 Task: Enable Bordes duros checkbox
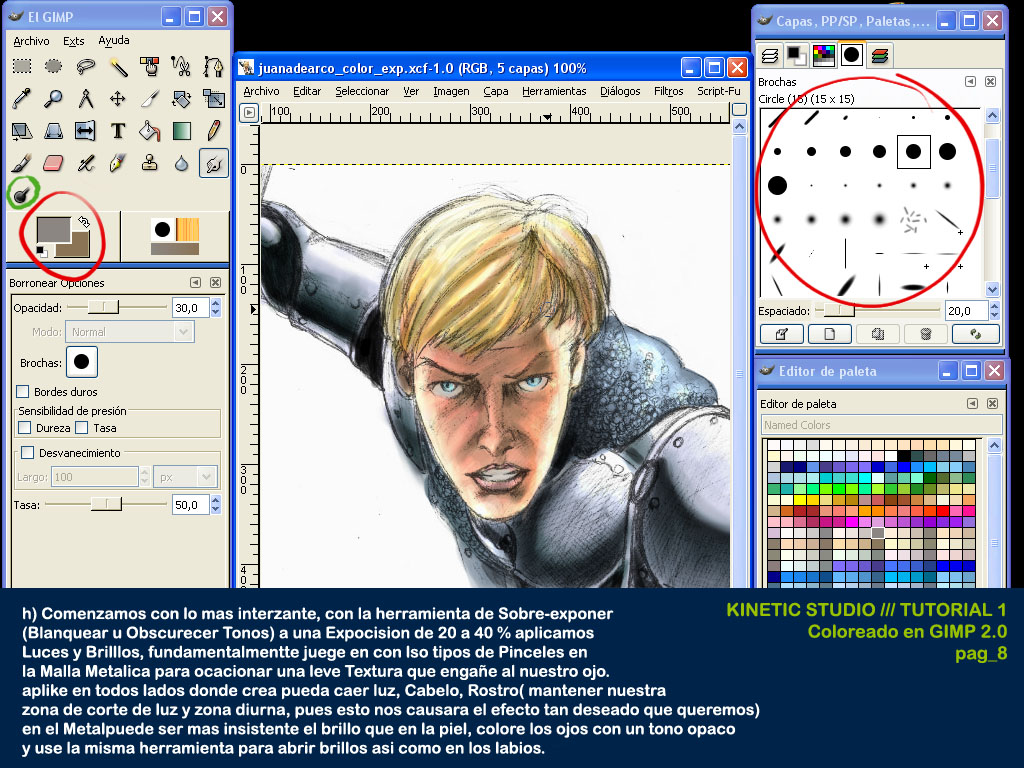[23, 392]
